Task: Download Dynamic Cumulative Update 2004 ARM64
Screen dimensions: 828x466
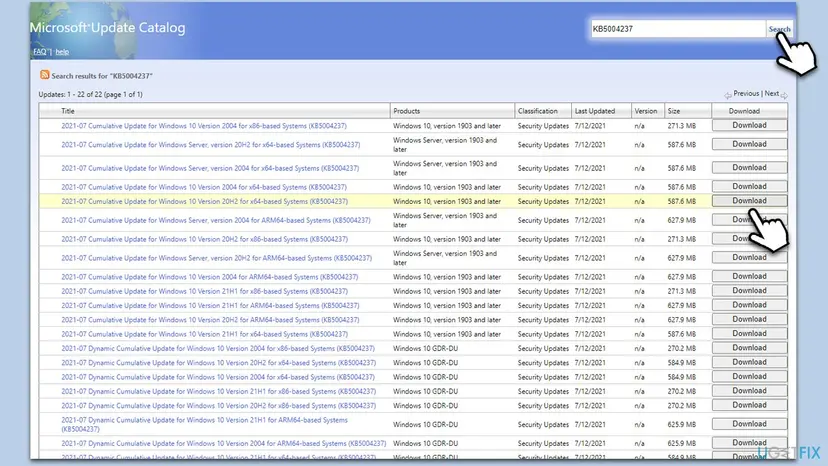Action: (749, 443)
